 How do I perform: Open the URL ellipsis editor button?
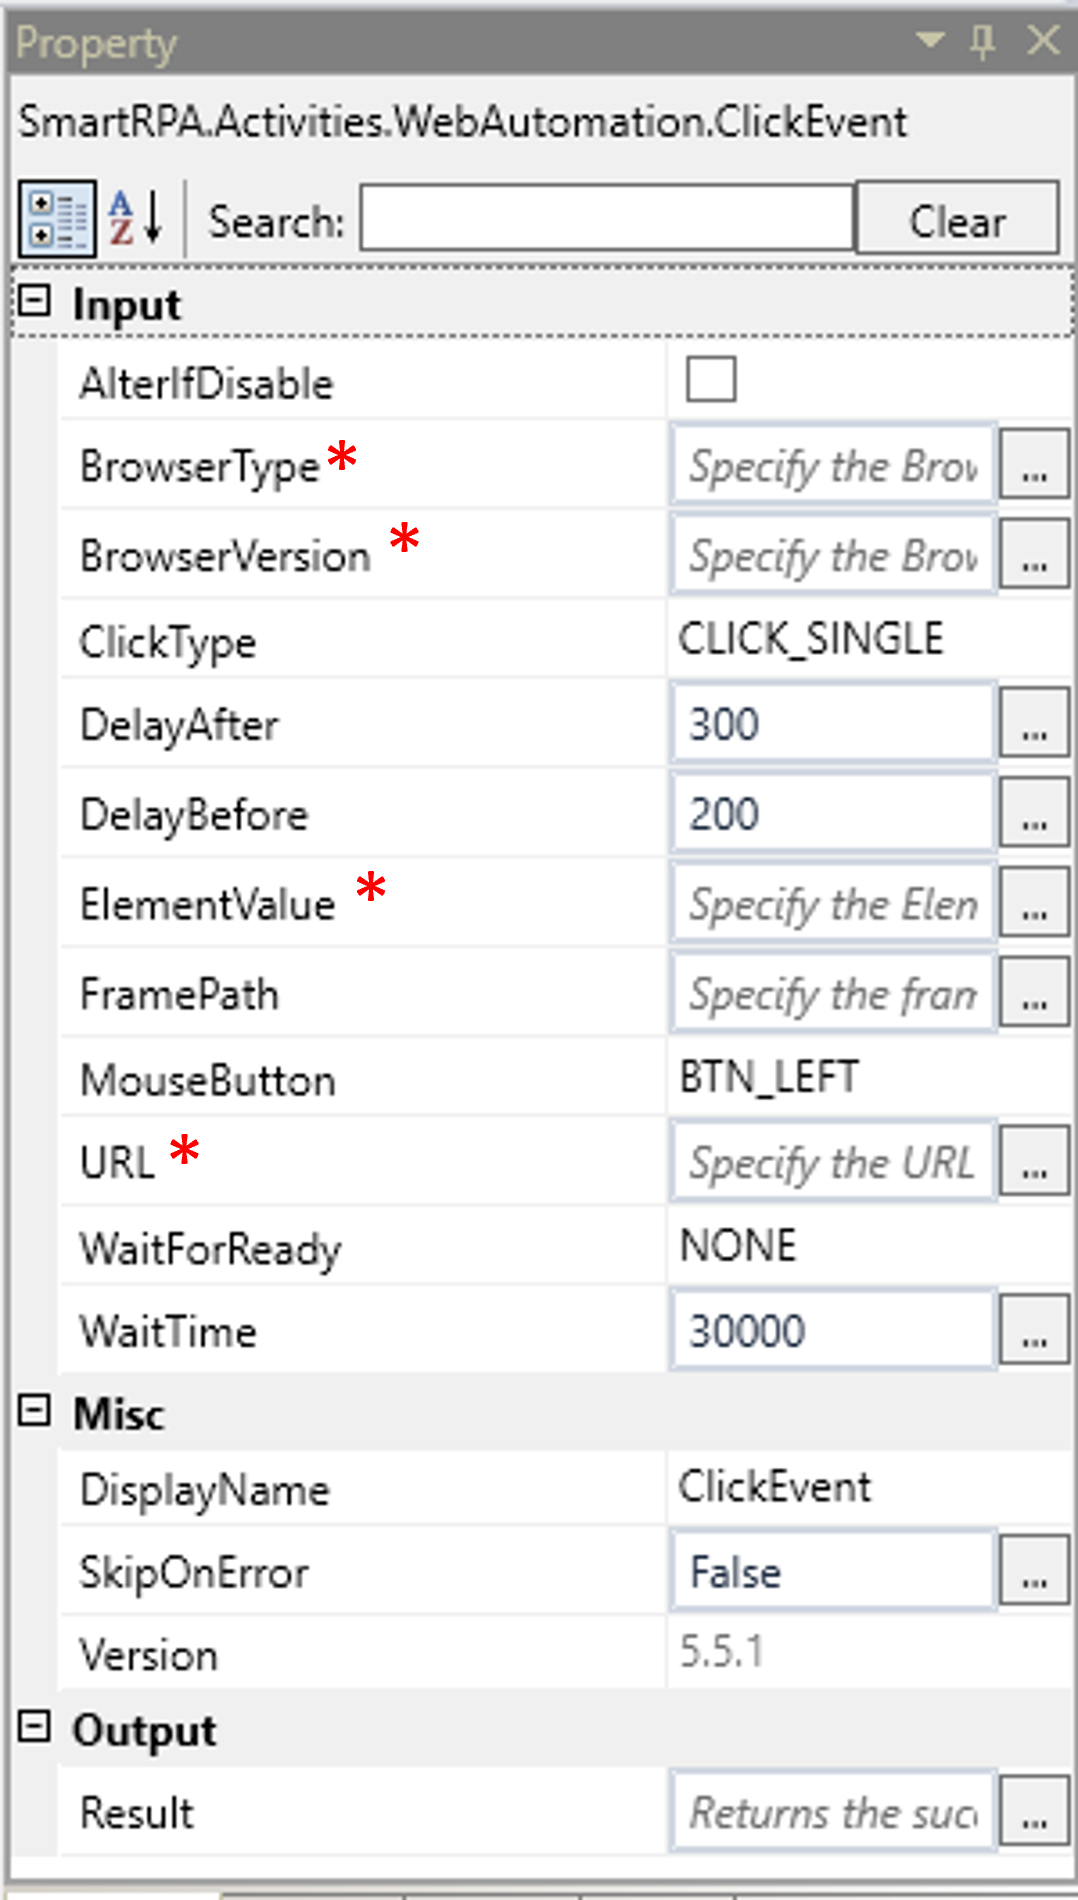click(1034, 1162)
